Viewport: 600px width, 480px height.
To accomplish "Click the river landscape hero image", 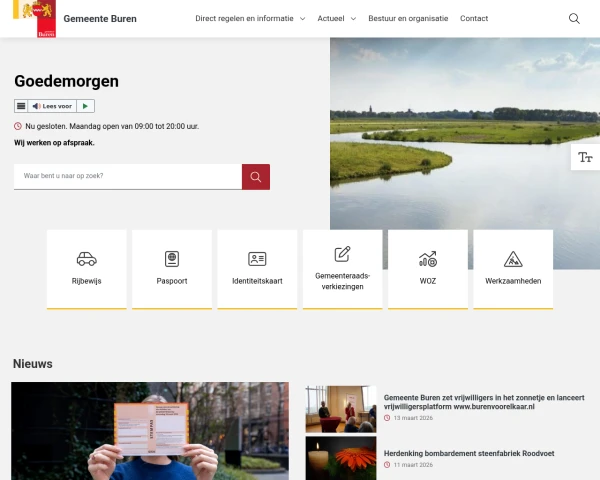I will 465,134.
